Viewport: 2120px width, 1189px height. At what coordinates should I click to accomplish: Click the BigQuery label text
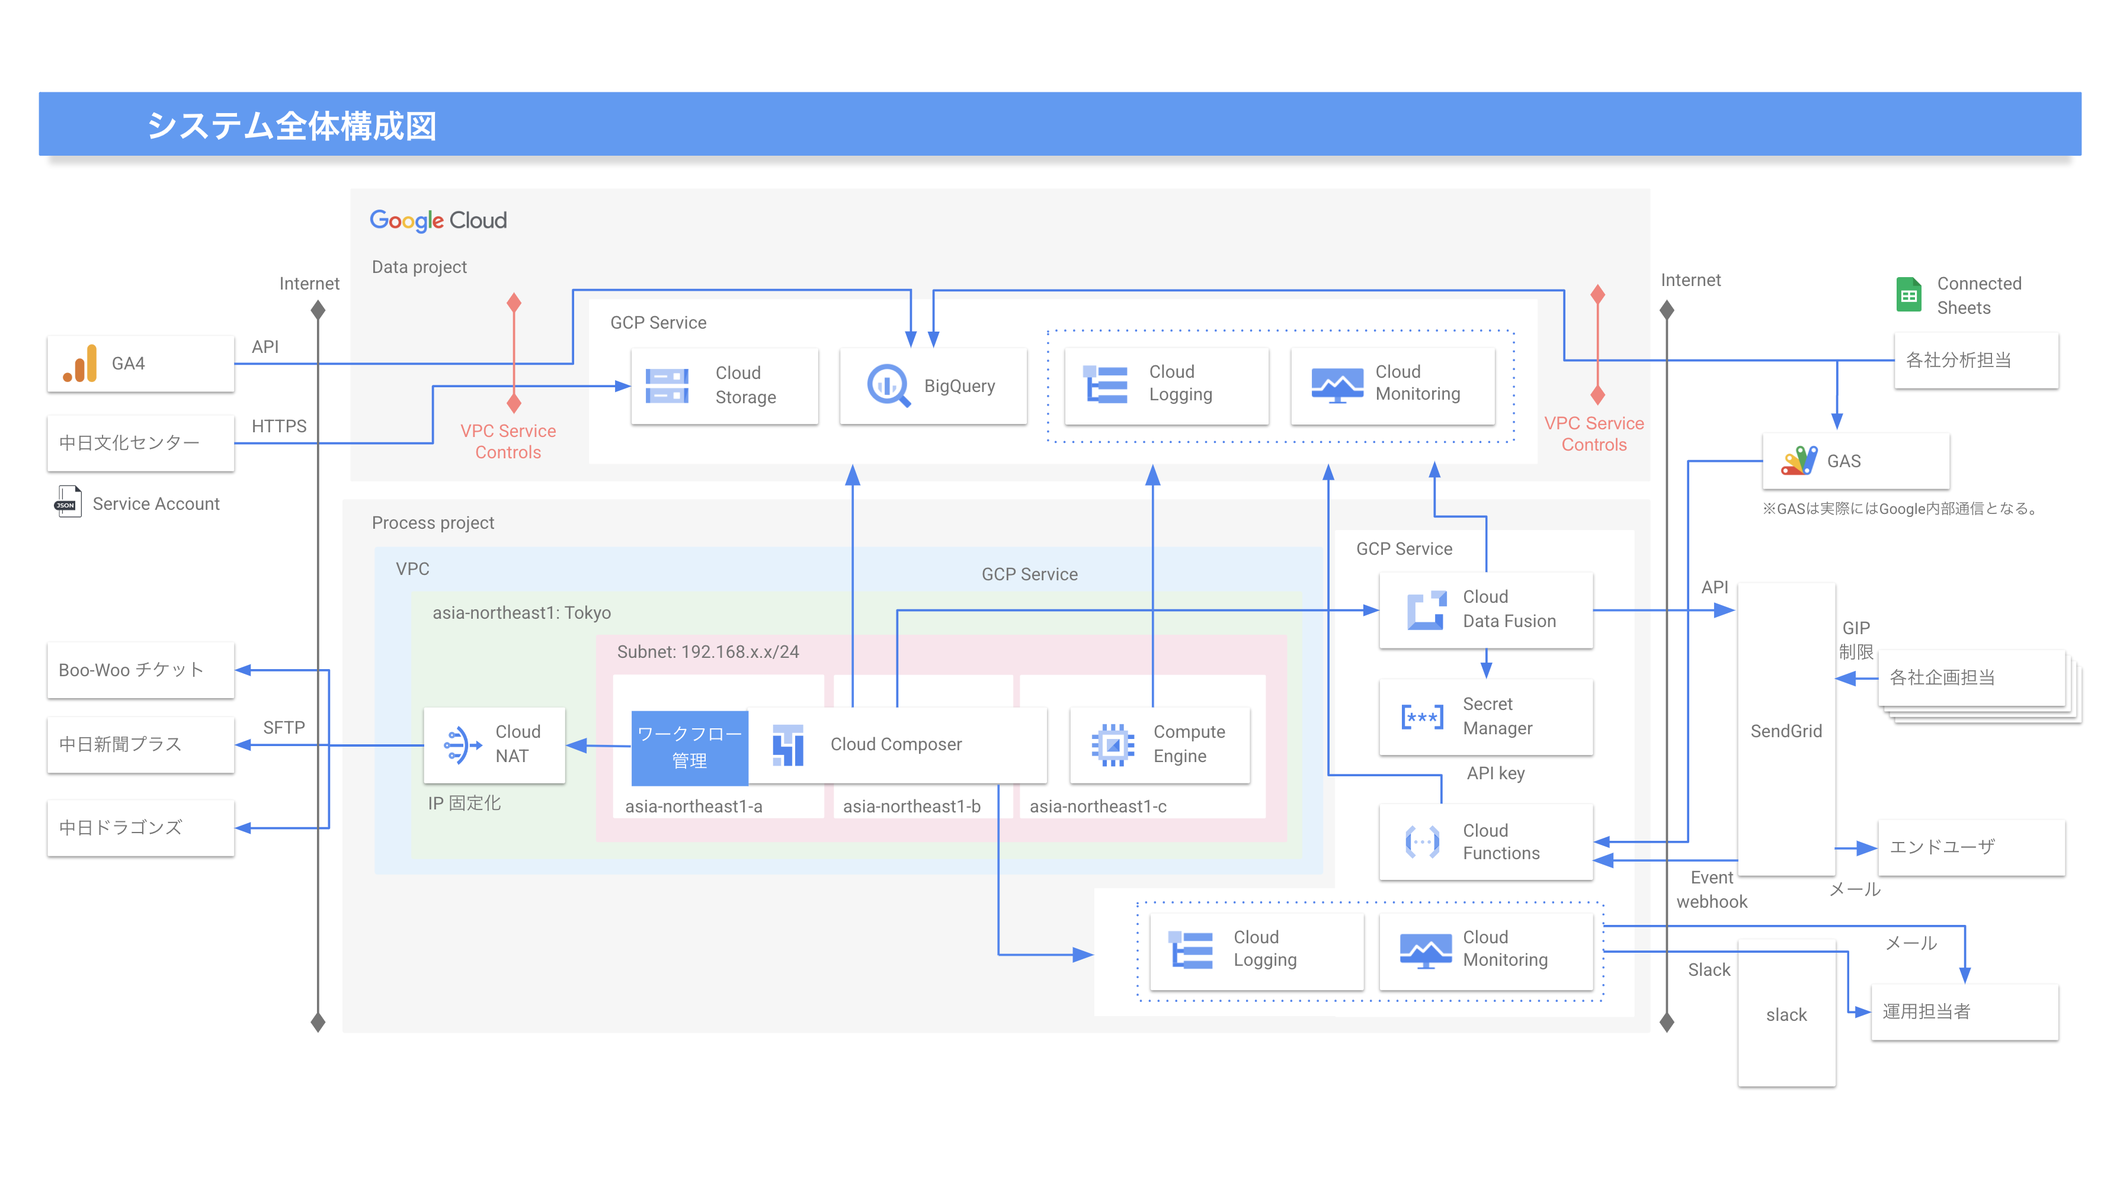click(x=959, y=386)
